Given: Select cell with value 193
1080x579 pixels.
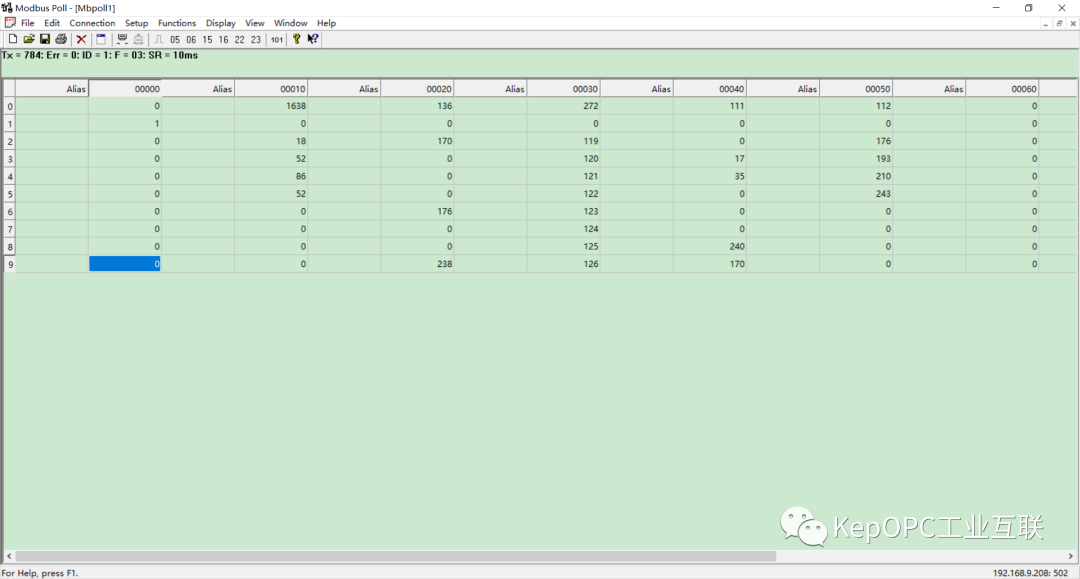Looking at the screenshot, I should tap(856, 158).
